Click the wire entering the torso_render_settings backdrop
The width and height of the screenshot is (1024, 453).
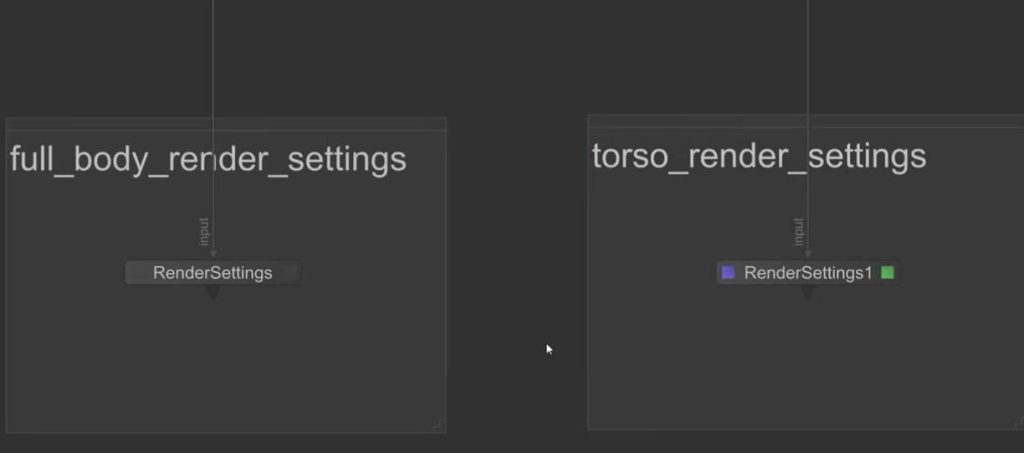[808, 60]
